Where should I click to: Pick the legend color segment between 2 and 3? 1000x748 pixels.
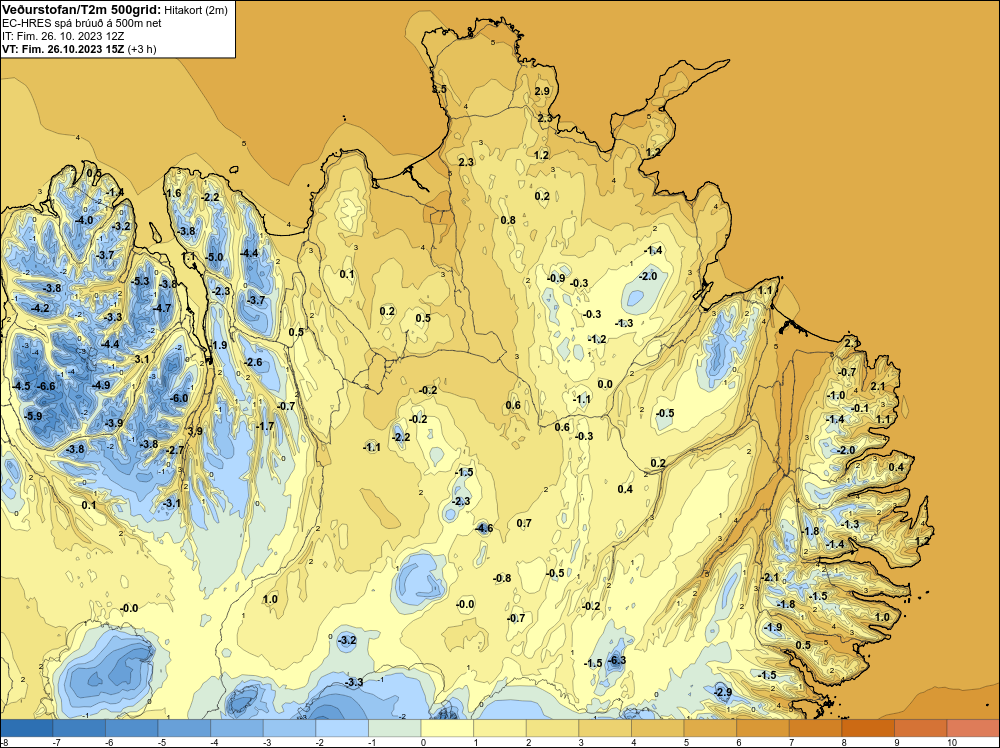(552, 728)
